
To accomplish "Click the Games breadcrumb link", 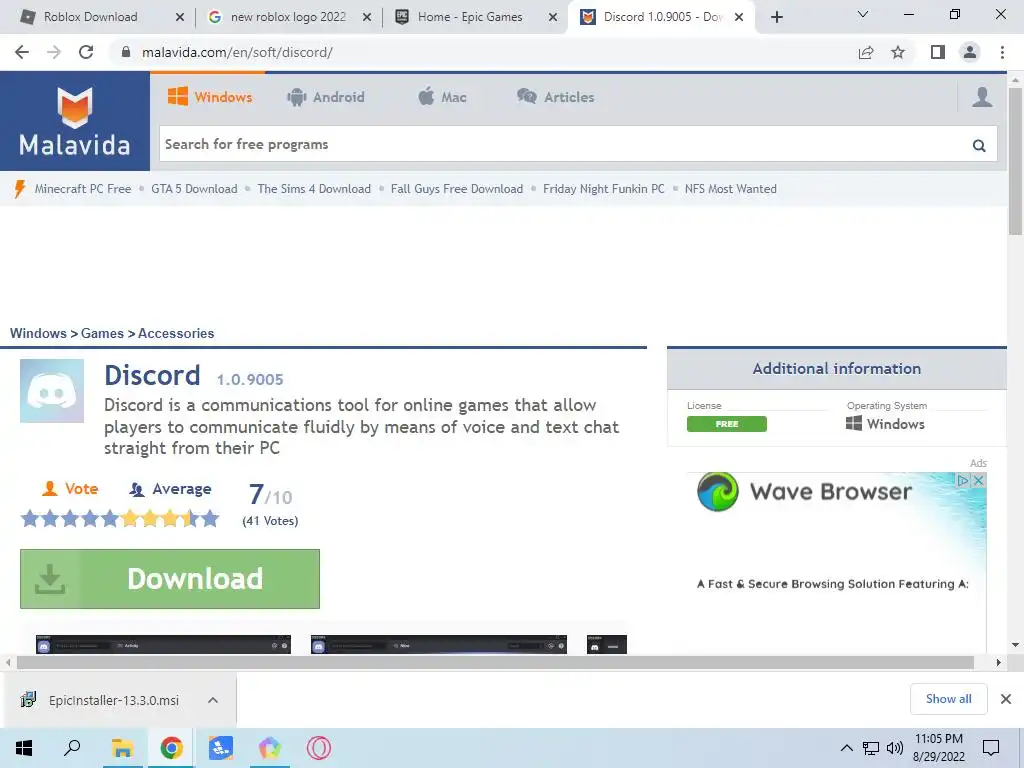I will [102, 333].
